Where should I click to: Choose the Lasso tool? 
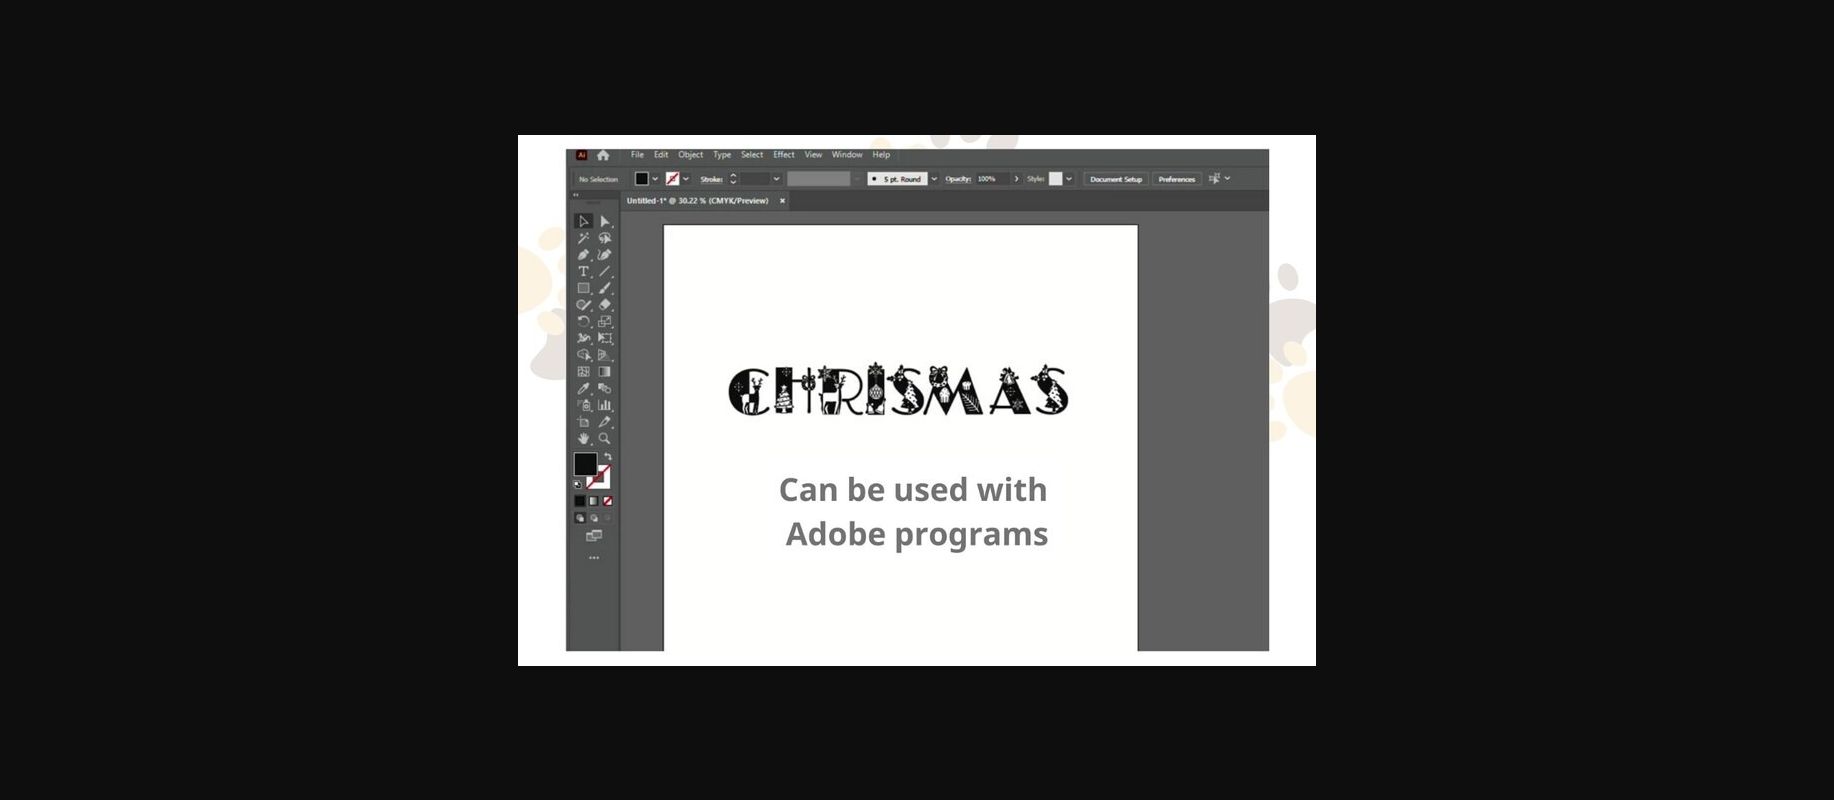[x=605, y=238]
